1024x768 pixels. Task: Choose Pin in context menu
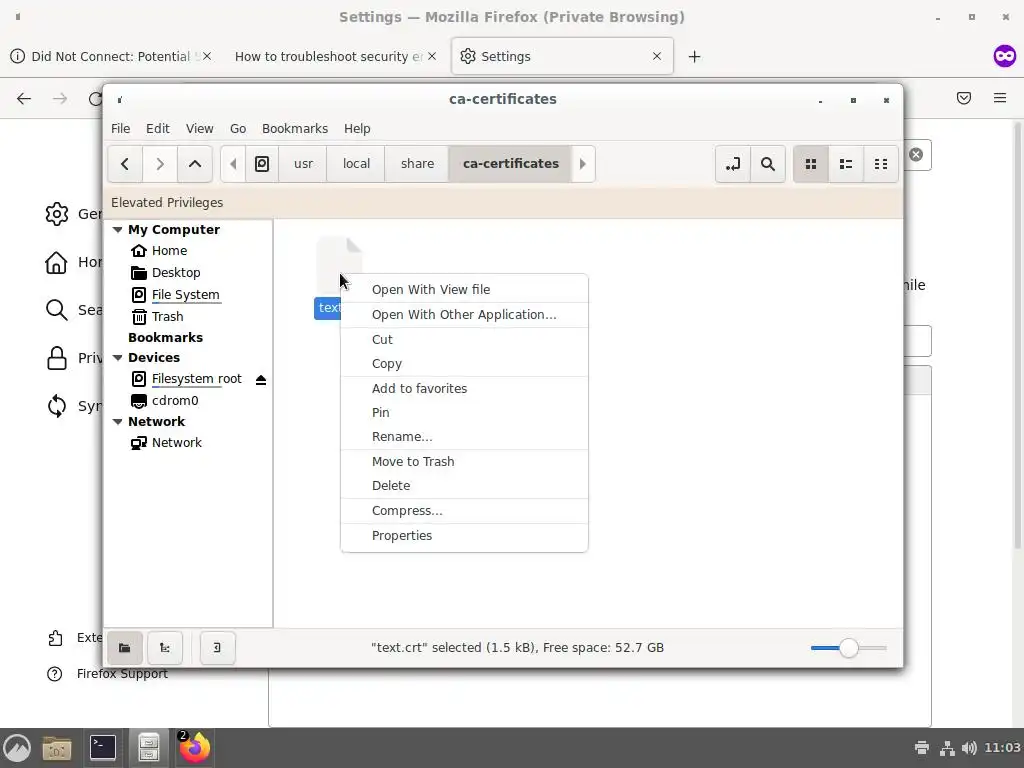coord(464,413)
